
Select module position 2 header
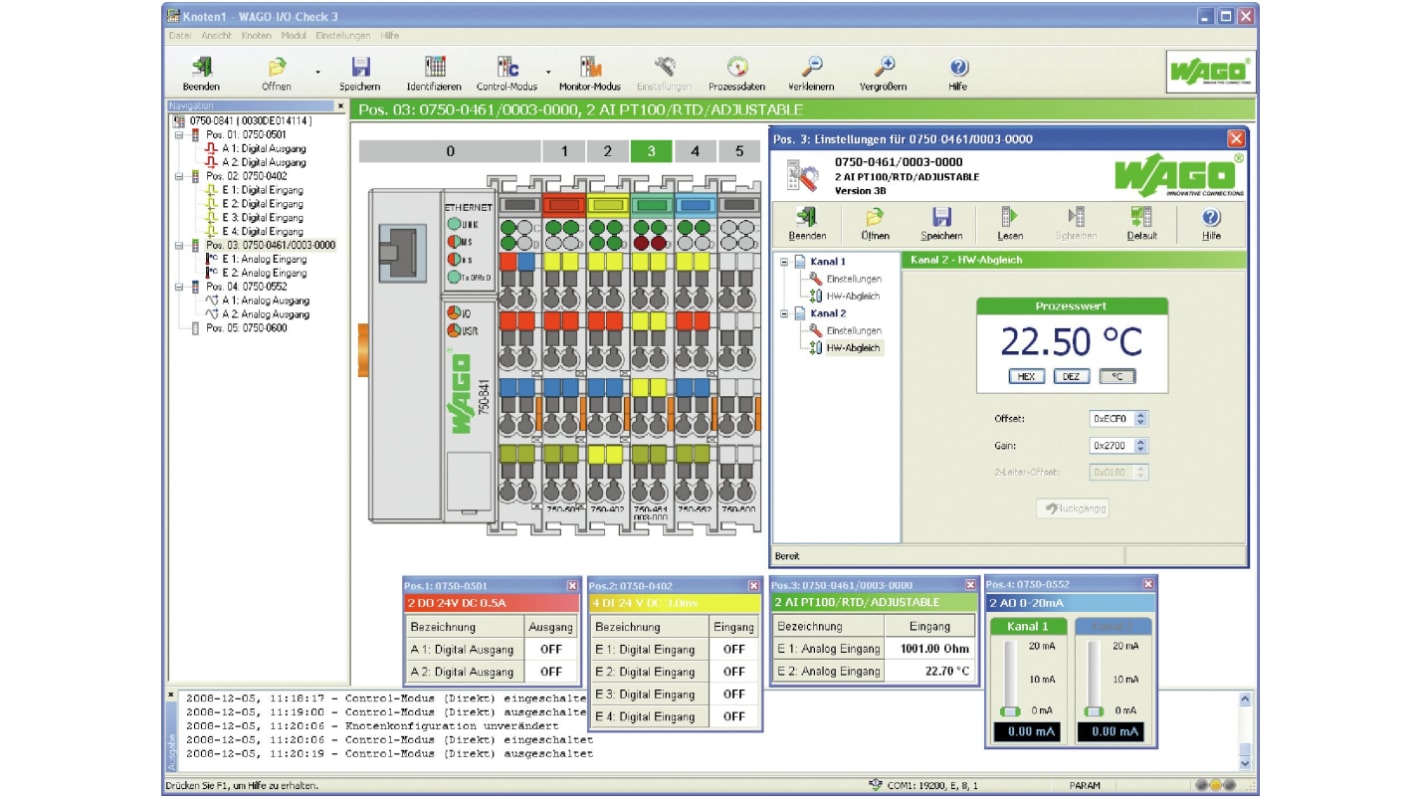point(607,151)
